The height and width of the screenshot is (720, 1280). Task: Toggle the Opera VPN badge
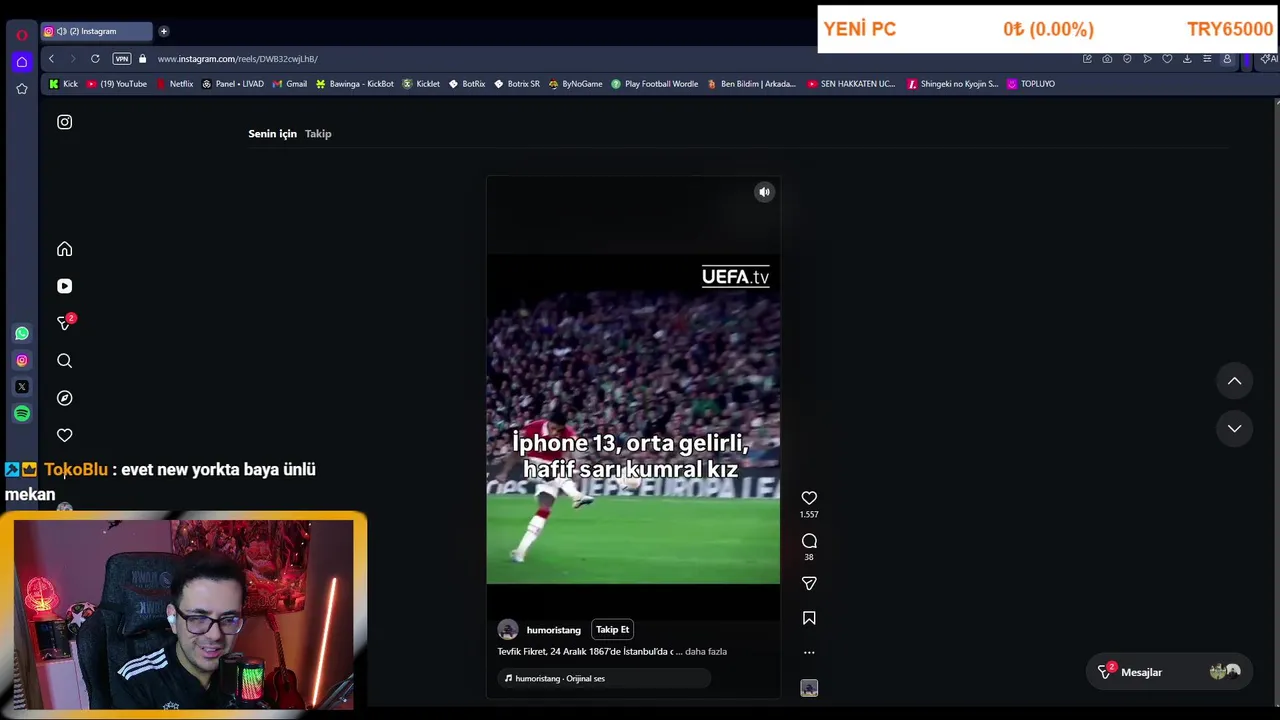click(122, 59)
